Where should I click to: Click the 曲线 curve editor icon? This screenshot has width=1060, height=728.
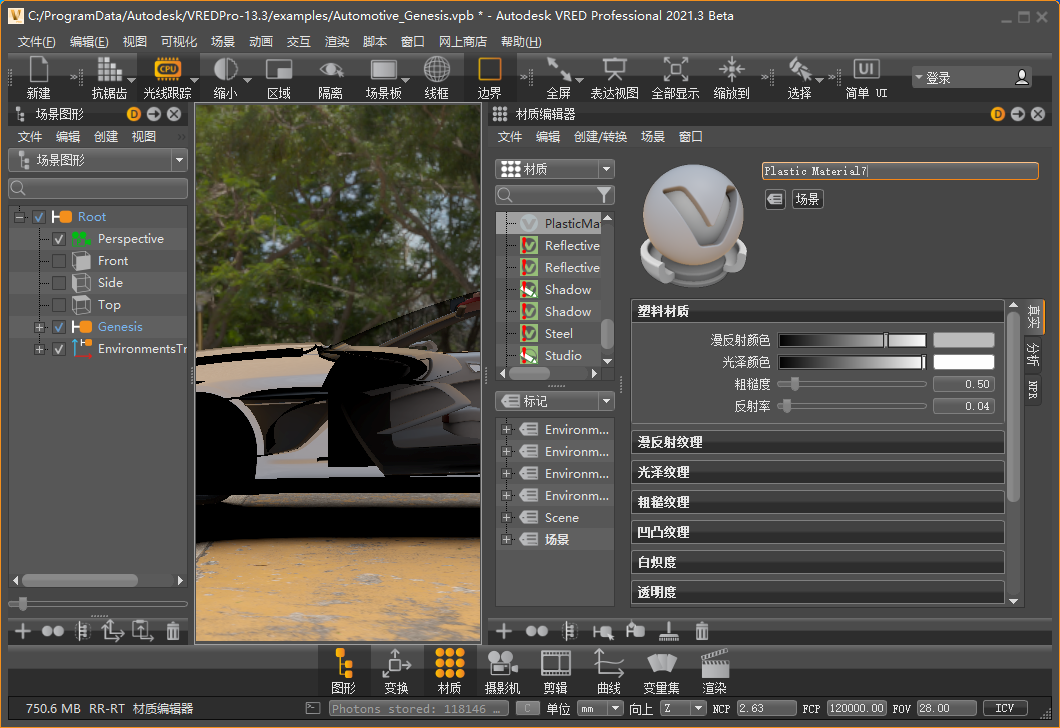pyautogui.click(x=608, y=663)
